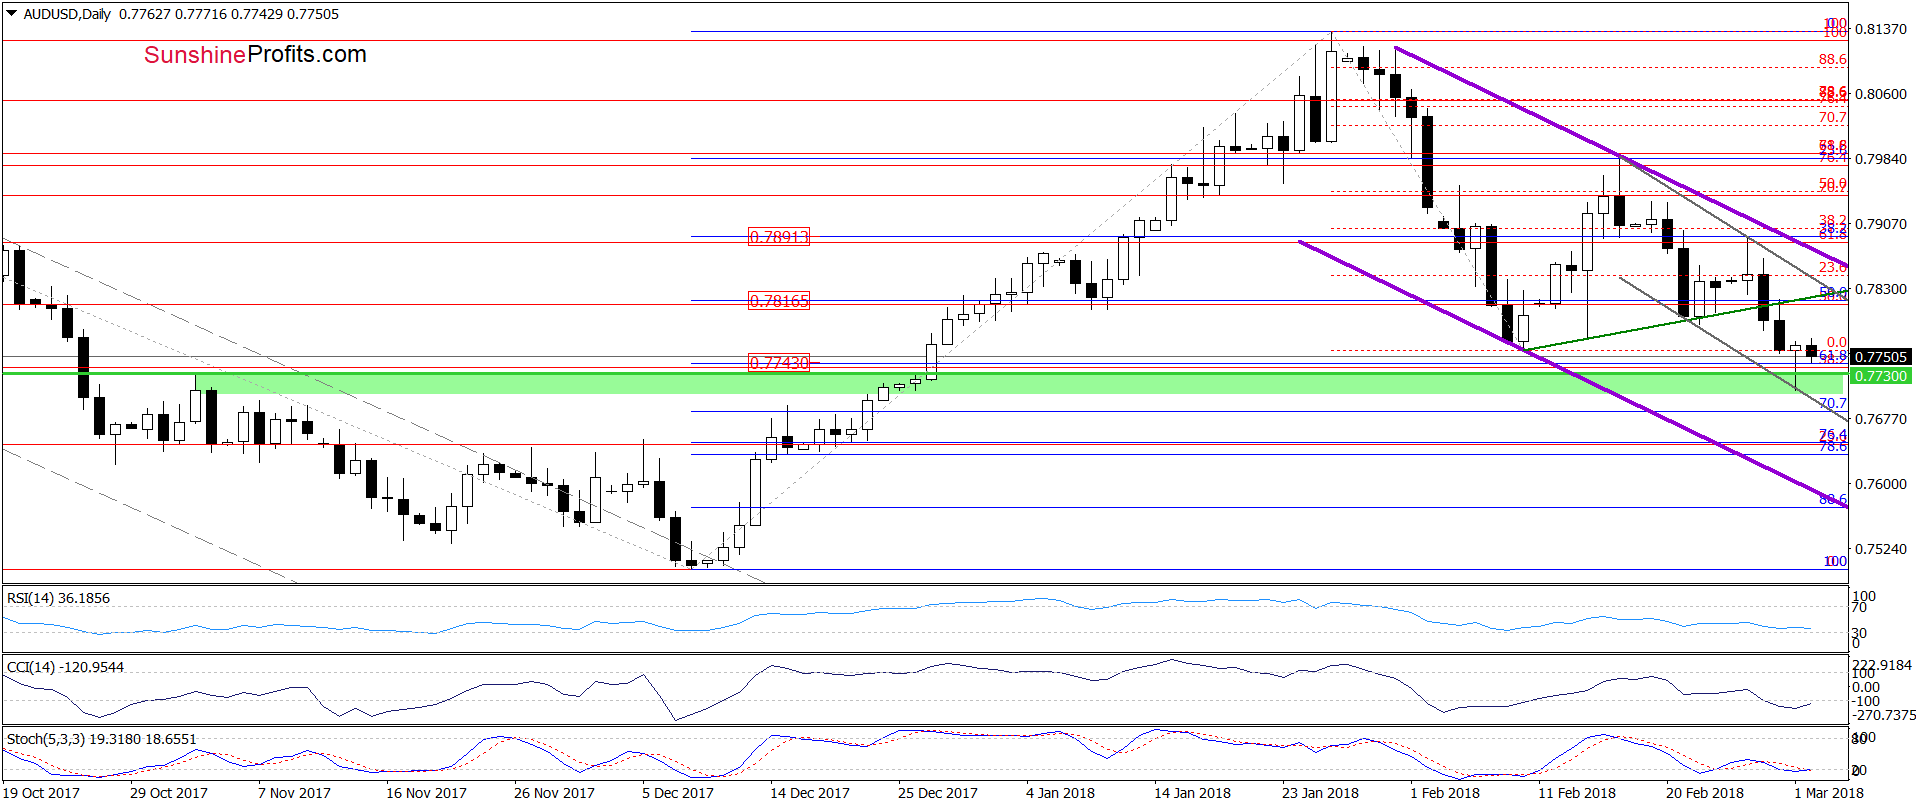Click the dropdown triangle beside AUDUSD,Daily
This screenshot has height=807, width=1916.
coord(12,14)
